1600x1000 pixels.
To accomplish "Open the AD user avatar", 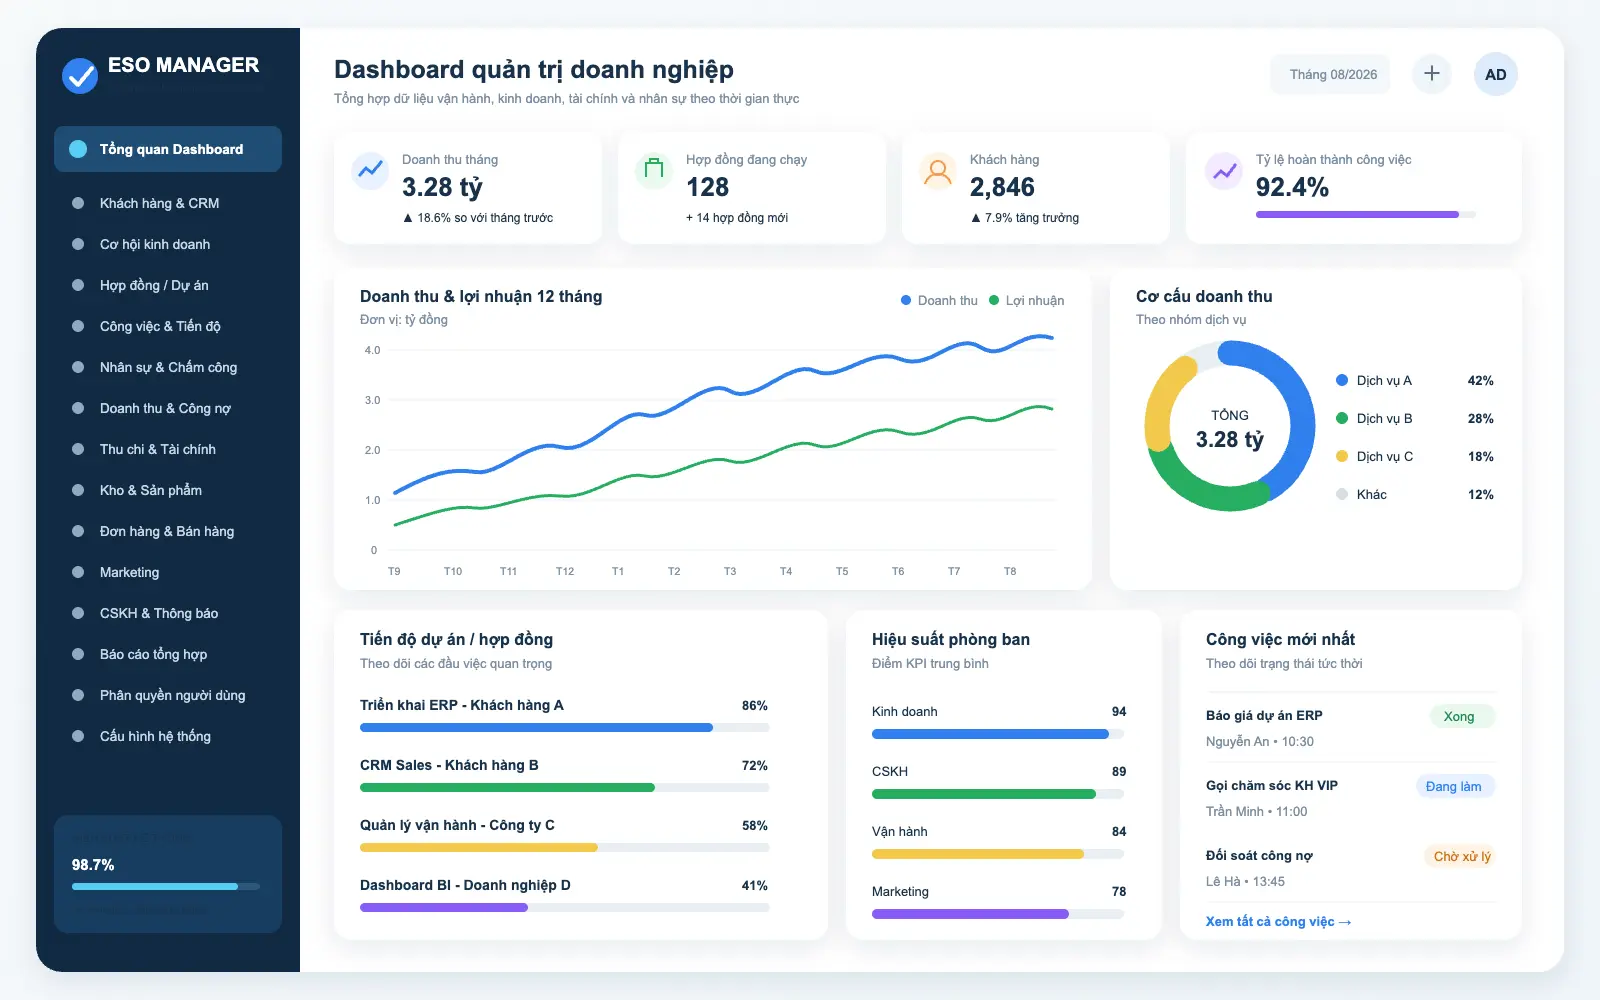I will pos(1496,74).
